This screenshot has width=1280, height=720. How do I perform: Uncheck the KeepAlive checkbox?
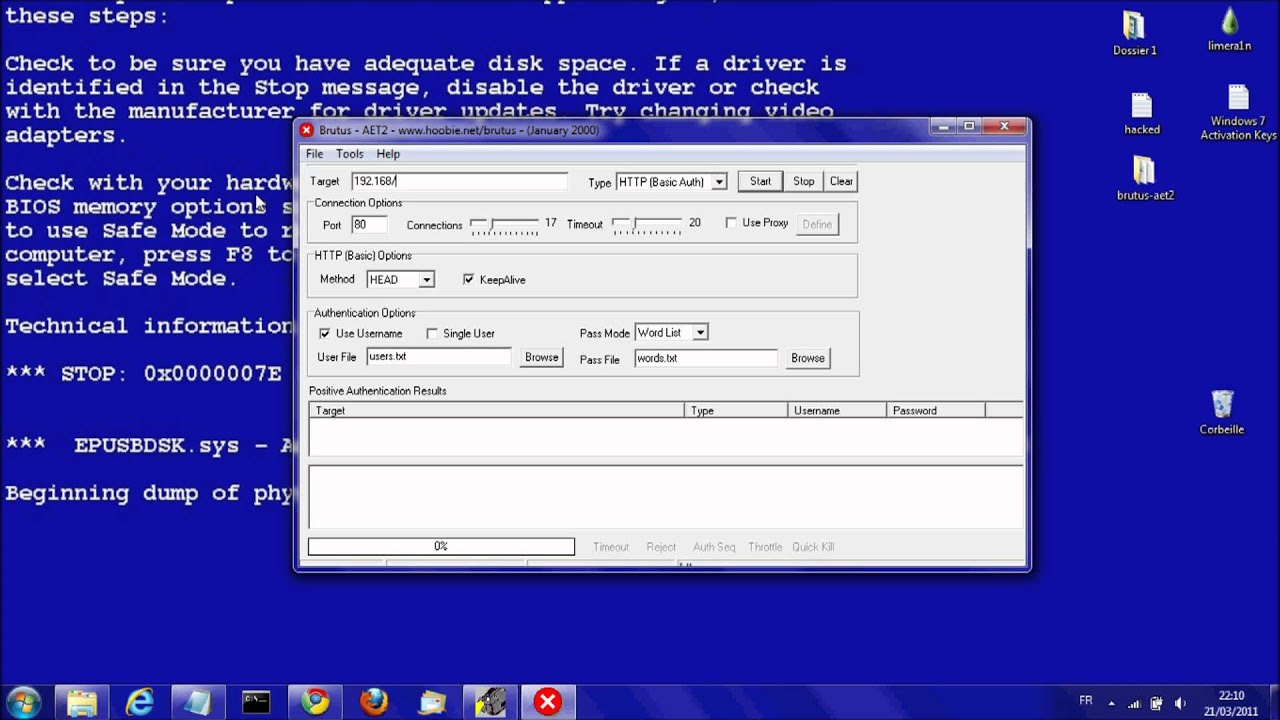click(x=468, y=280)
